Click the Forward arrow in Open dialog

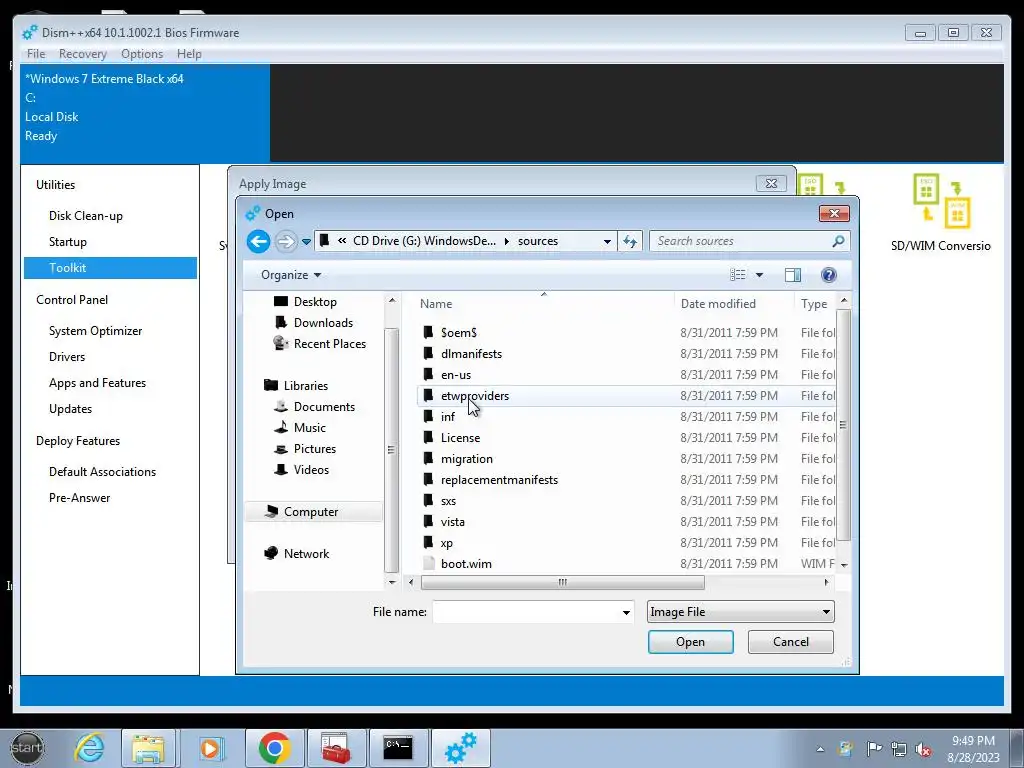[285, 242]
